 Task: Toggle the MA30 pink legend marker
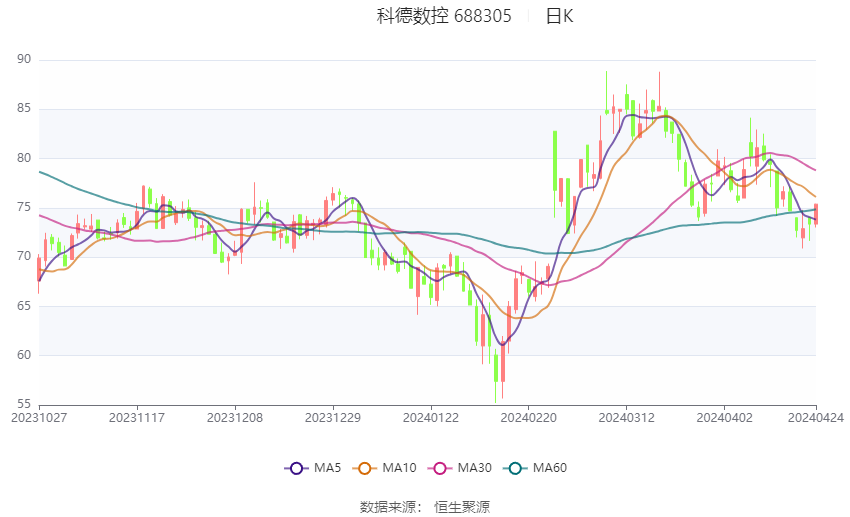pos(439,467)
